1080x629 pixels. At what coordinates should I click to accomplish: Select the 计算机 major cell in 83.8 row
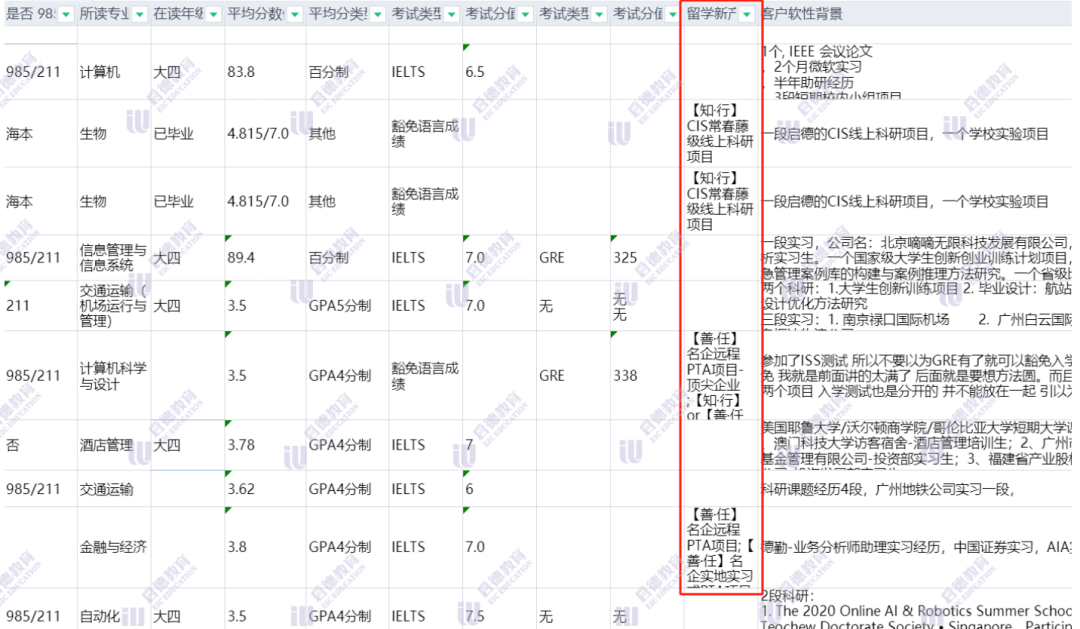click(x=114, y=72)
